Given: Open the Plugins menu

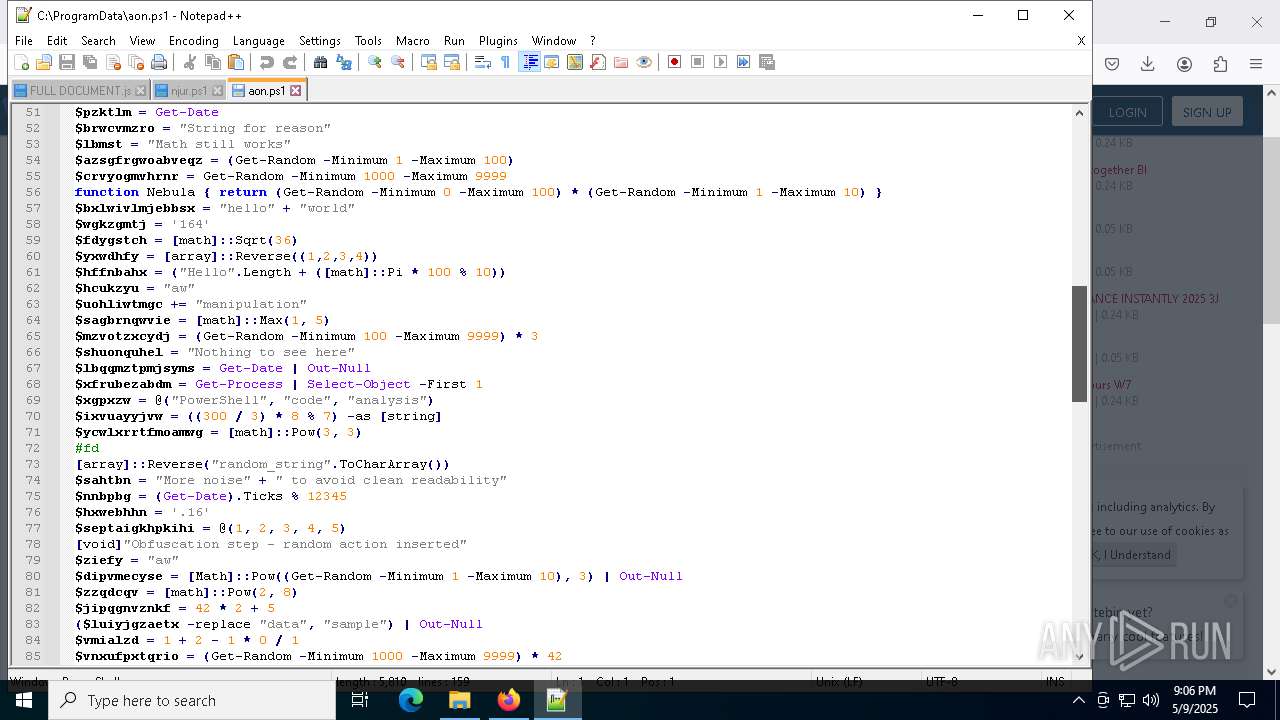Looking at the screenshot, I should click(498, 41).
